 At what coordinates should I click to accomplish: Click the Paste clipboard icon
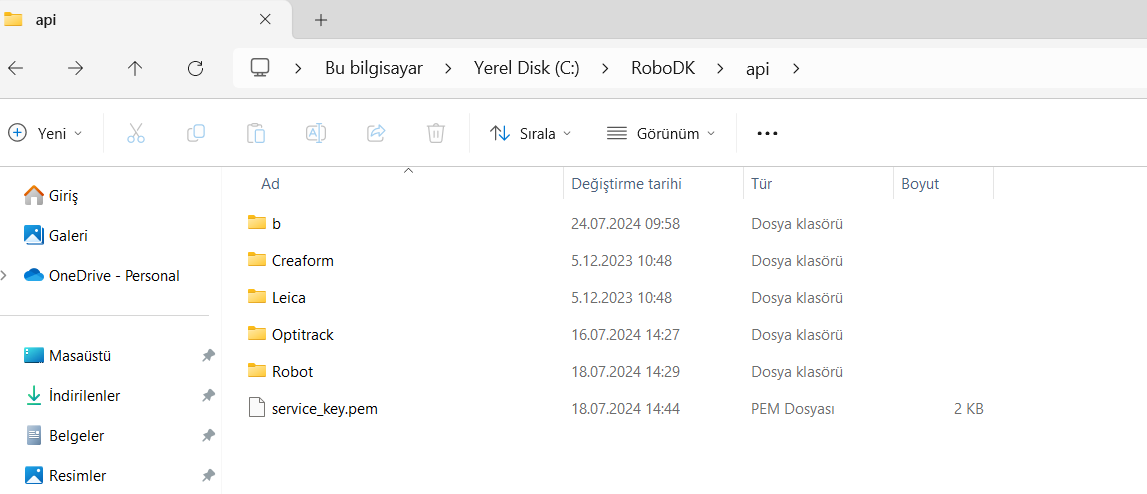256,133
